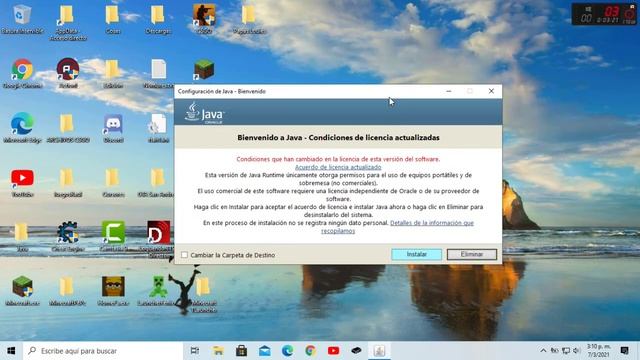Open the volume control in the system tray
The image size is (640, 360).
576,351
